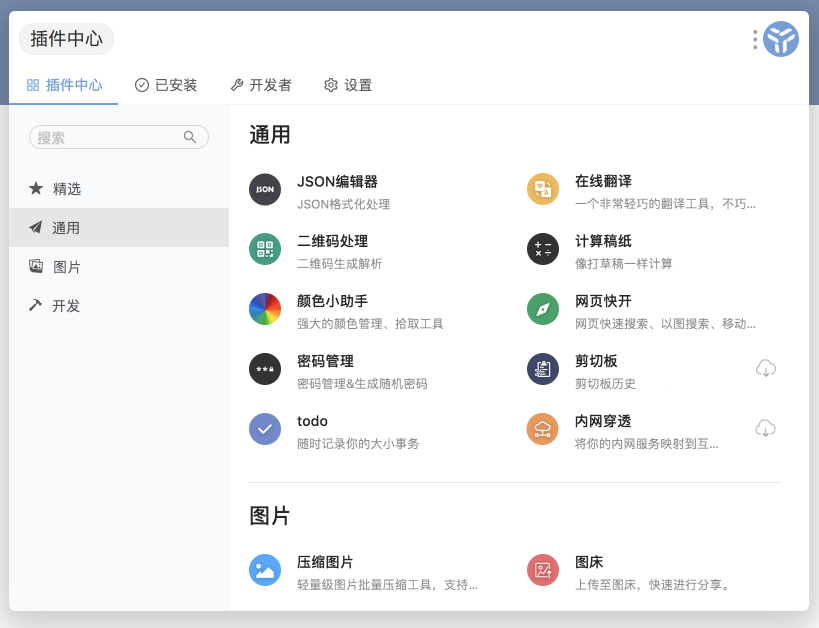Viewport: 819px width, 628px height.
Task: Click the 剪切板 plugin title
Action: point(596,361)
